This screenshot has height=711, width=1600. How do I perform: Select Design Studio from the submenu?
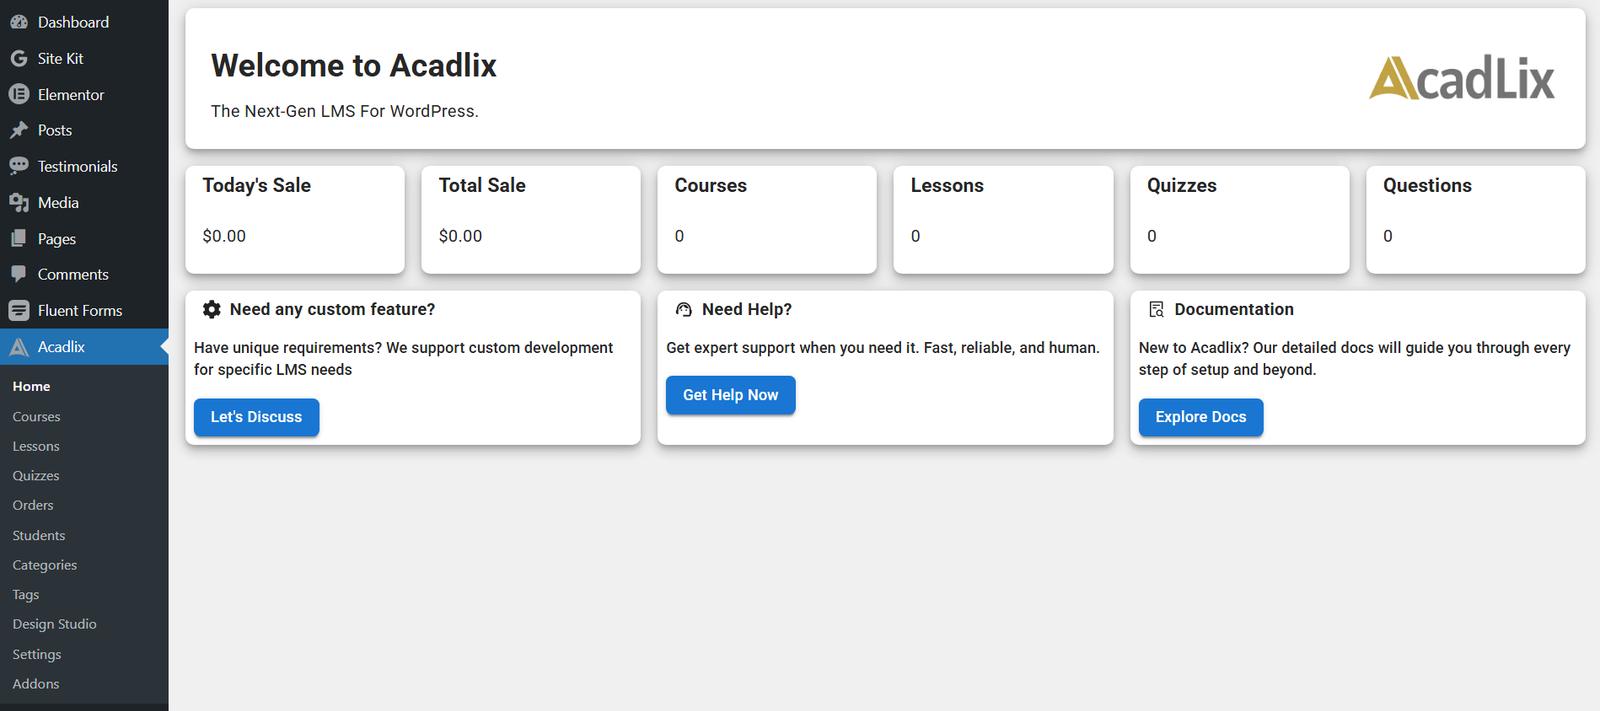click(54, 624)
